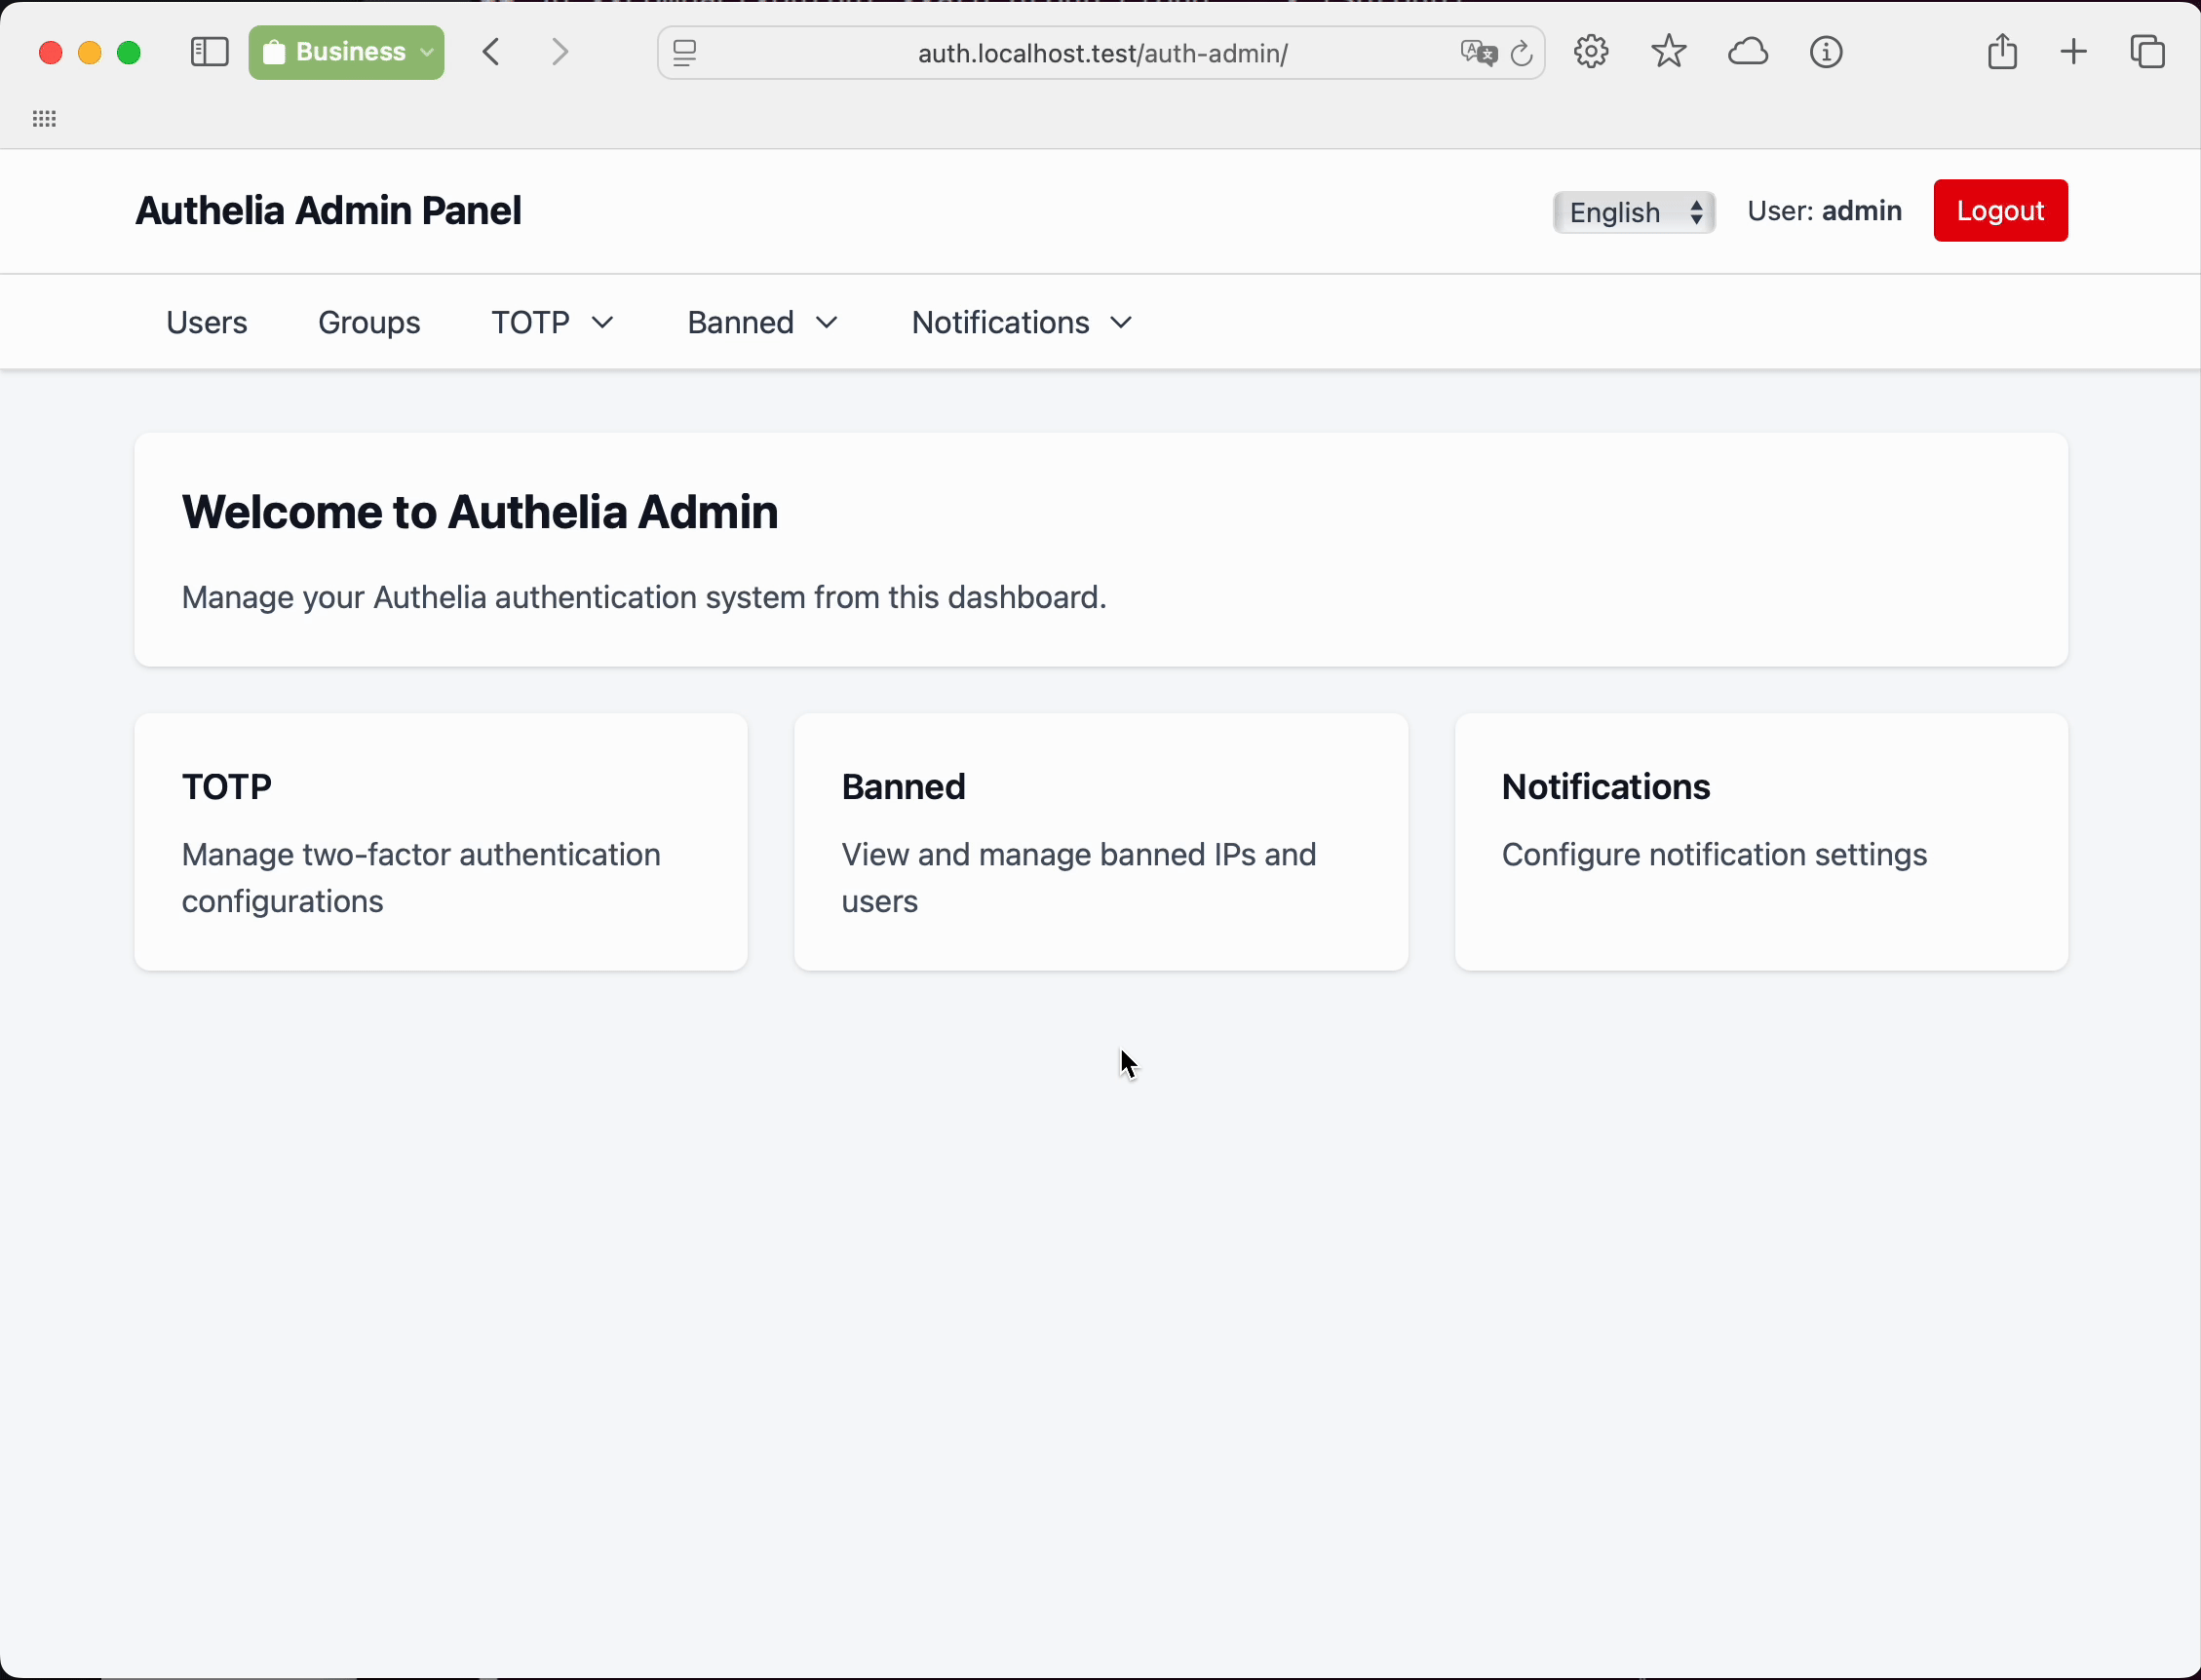Click the info circle icon
The image size is (2201, 1680).
tap(1826, 52)
